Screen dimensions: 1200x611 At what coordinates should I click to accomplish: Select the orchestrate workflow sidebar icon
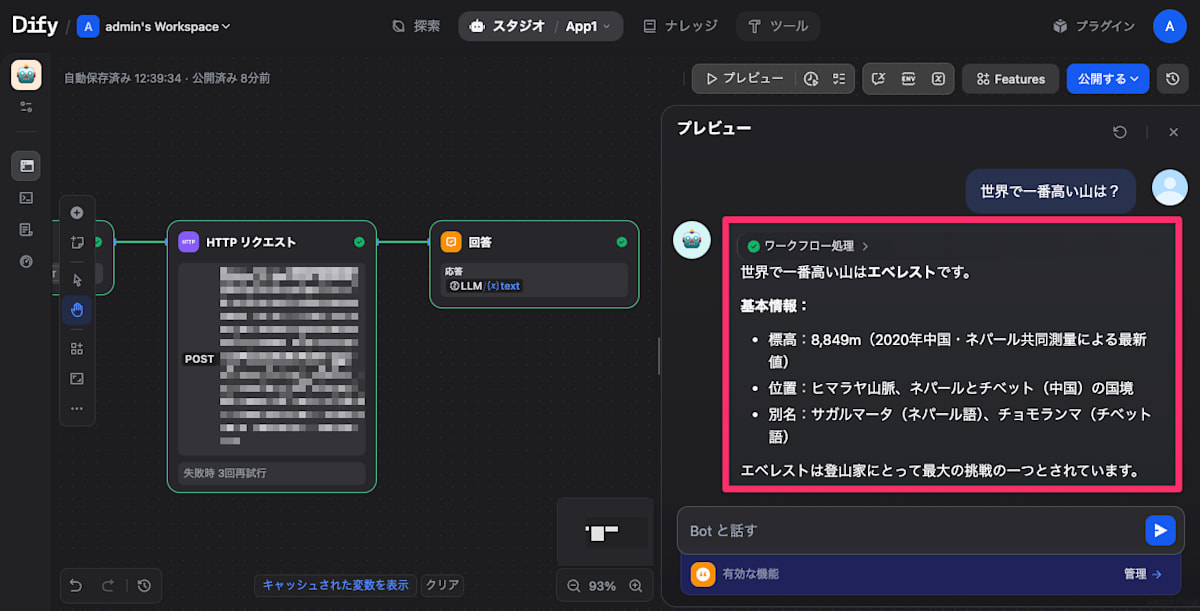coord(26,166)
